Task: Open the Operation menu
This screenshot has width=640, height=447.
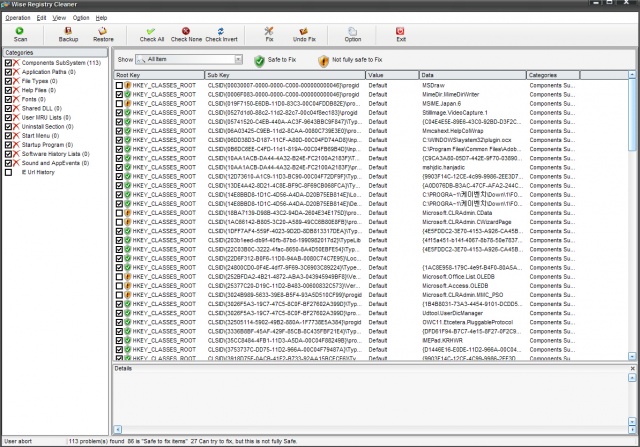Action: coord(18,18)
